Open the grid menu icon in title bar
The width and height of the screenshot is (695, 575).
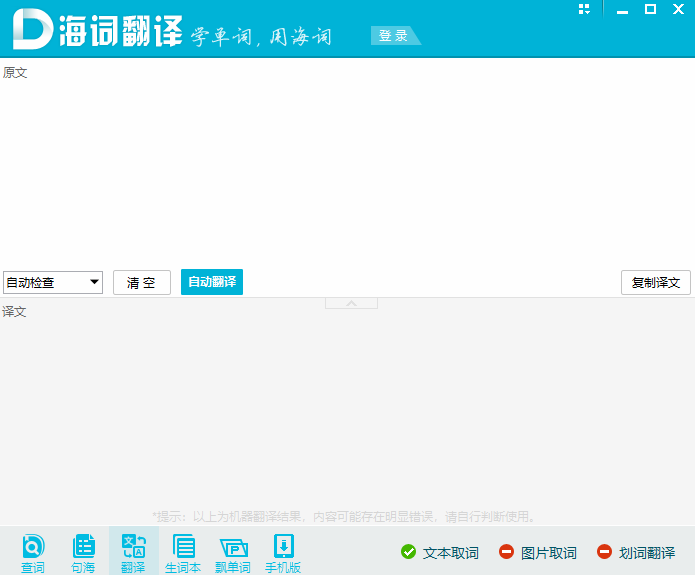584,9
